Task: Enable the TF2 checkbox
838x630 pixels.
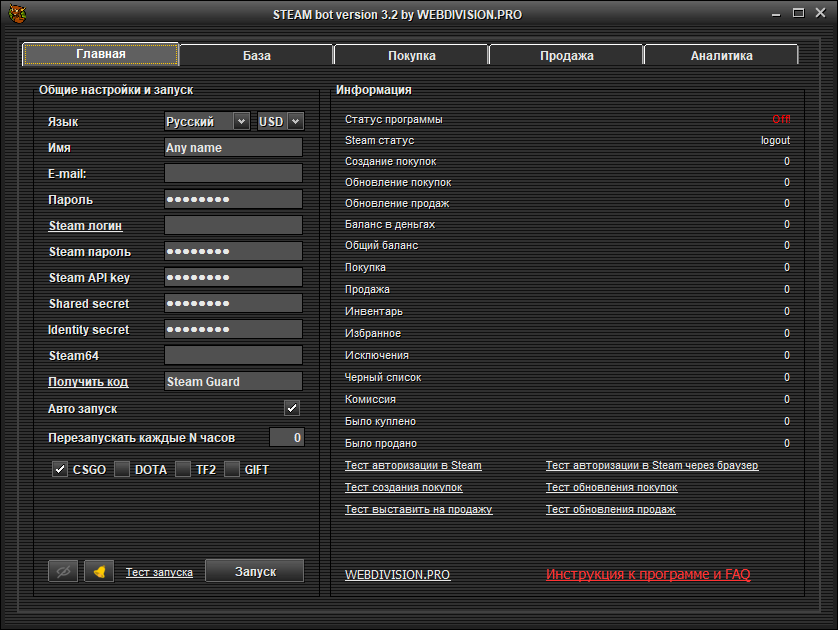Action: [x=183, y=469]
